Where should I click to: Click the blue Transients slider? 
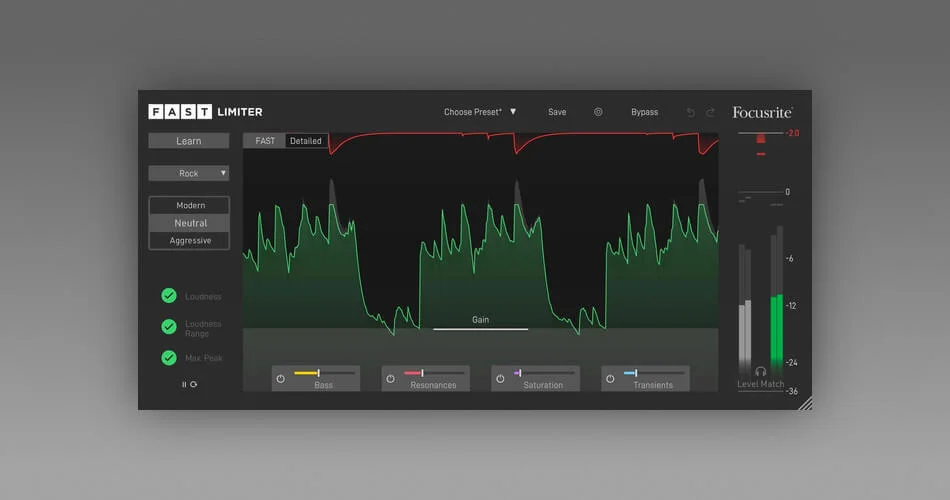(654, 373)
